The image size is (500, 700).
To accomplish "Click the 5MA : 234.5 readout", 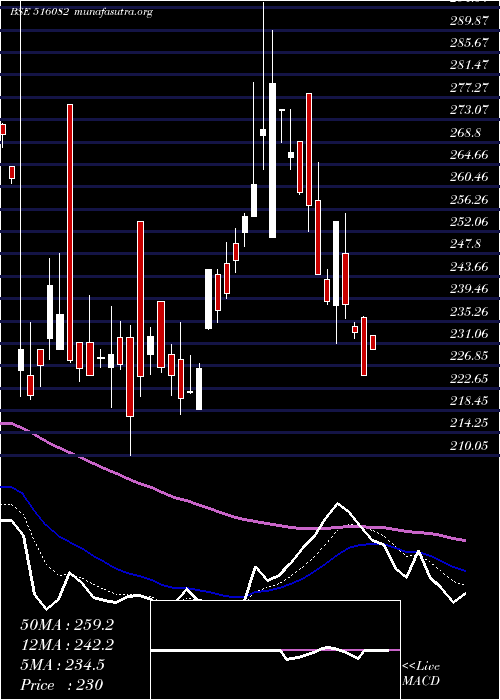I will tap(62, 665).
